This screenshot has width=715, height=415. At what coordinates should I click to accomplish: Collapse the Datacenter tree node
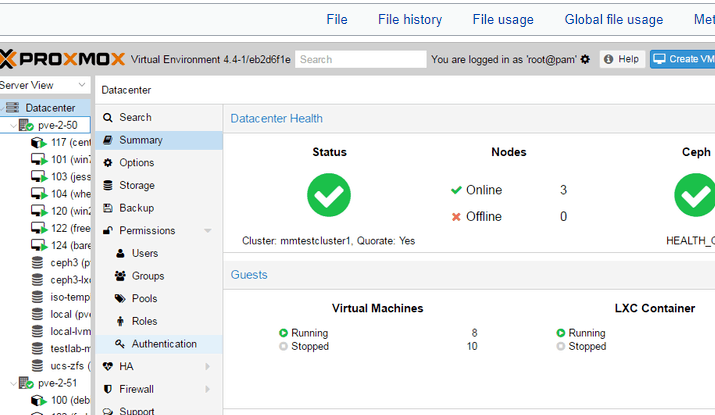pos(2,108)
